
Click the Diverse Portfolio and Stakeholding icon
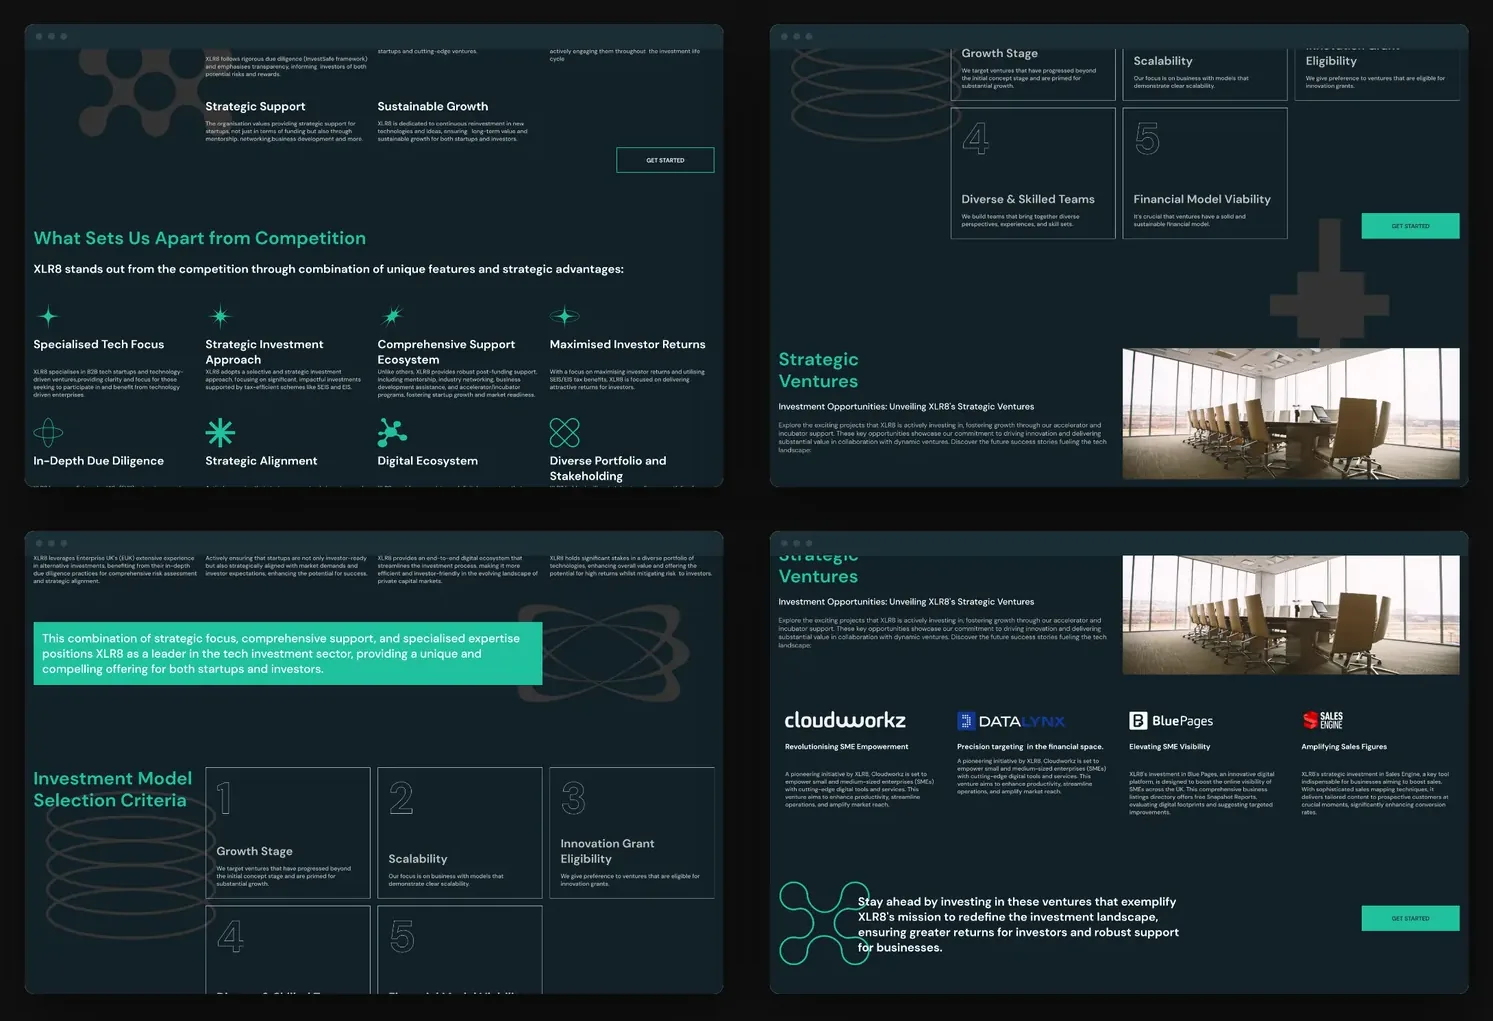click(564, 433)
